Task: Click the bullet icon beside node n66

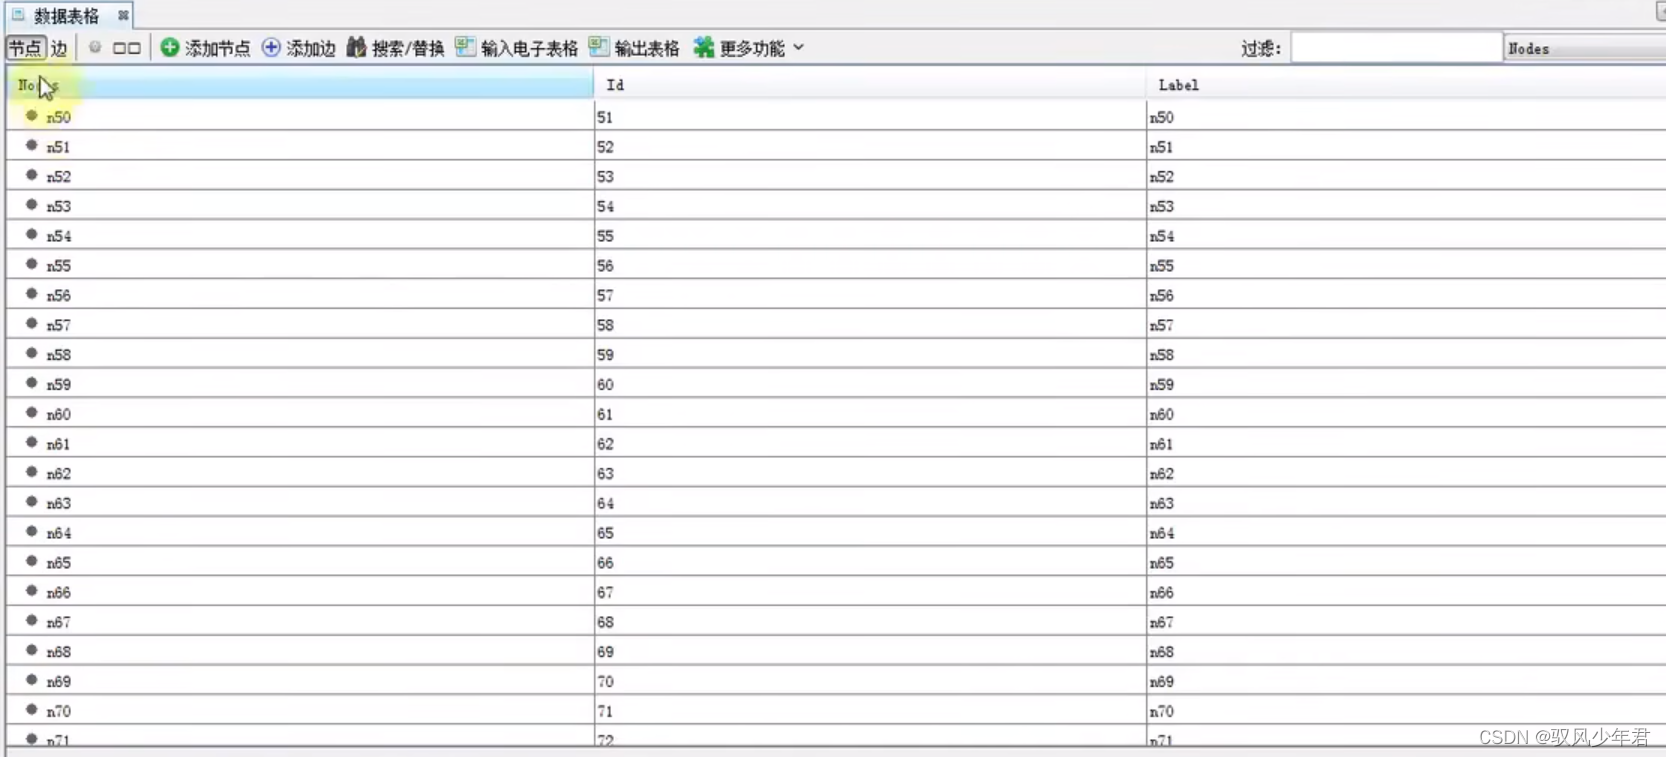Action: (32, 591)
